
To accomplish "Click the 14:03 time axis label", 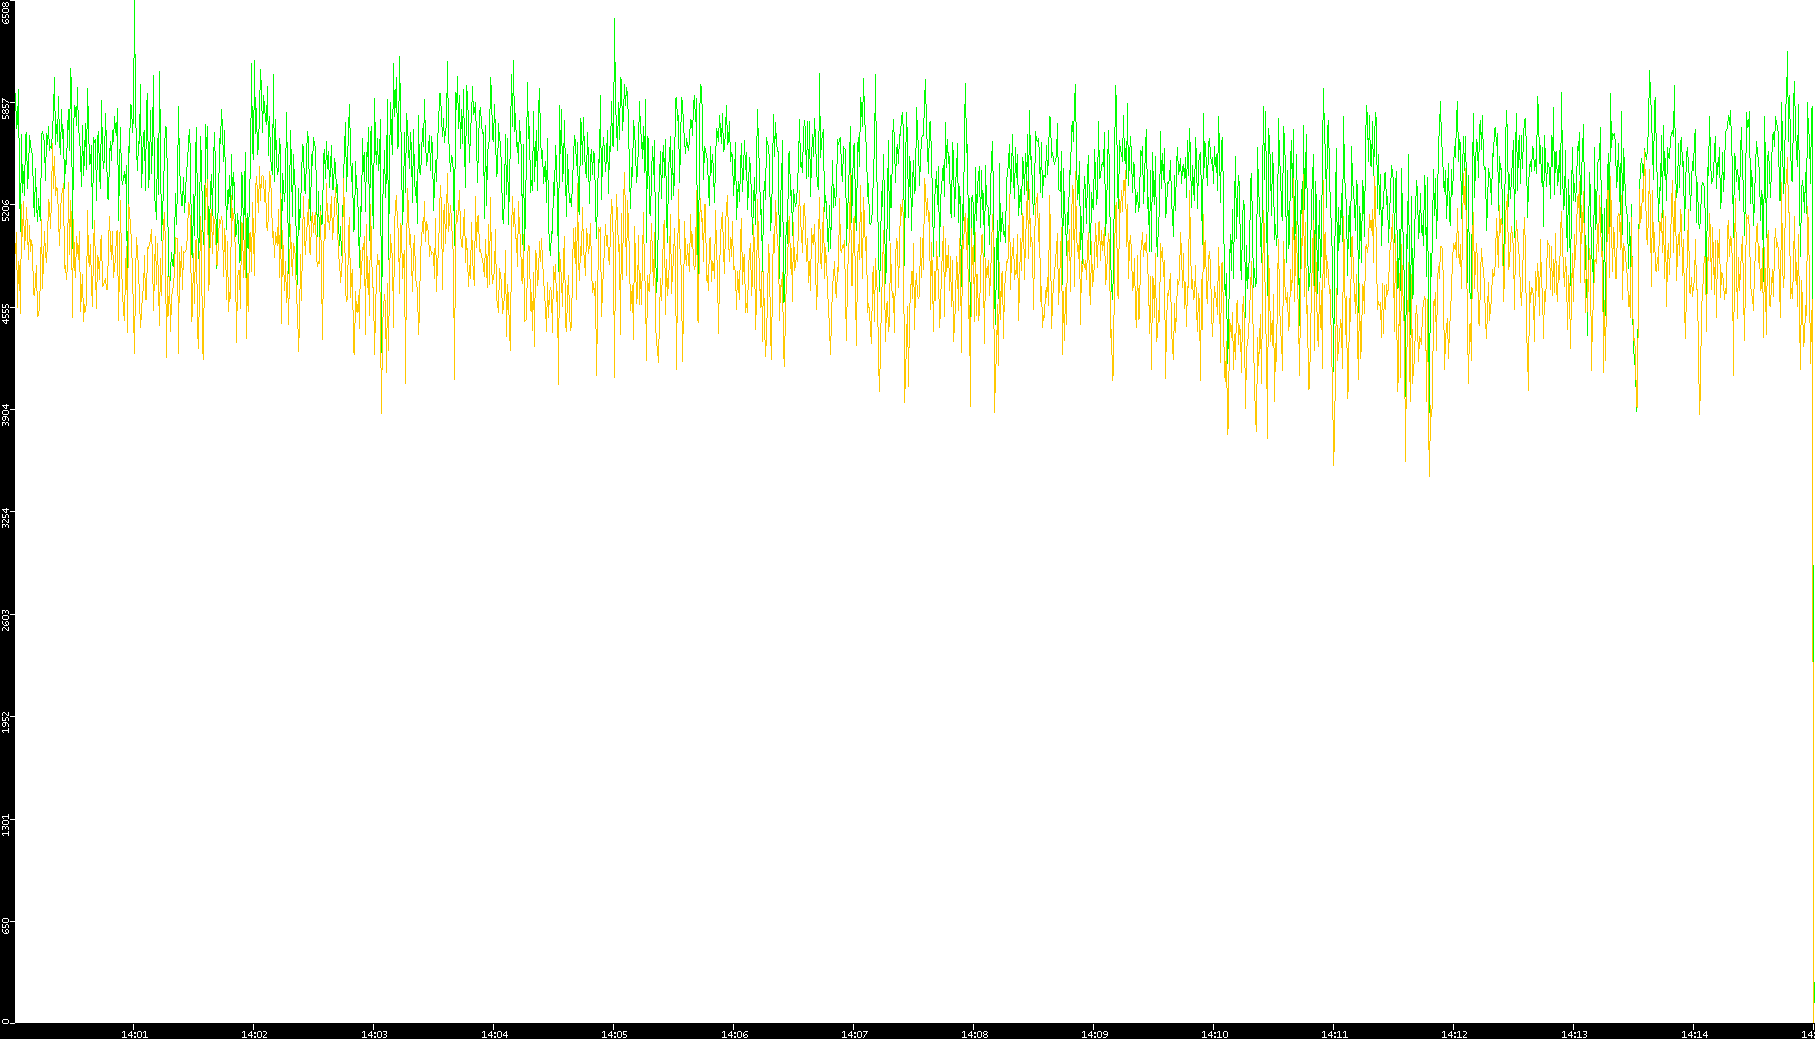I will 374,1034.
